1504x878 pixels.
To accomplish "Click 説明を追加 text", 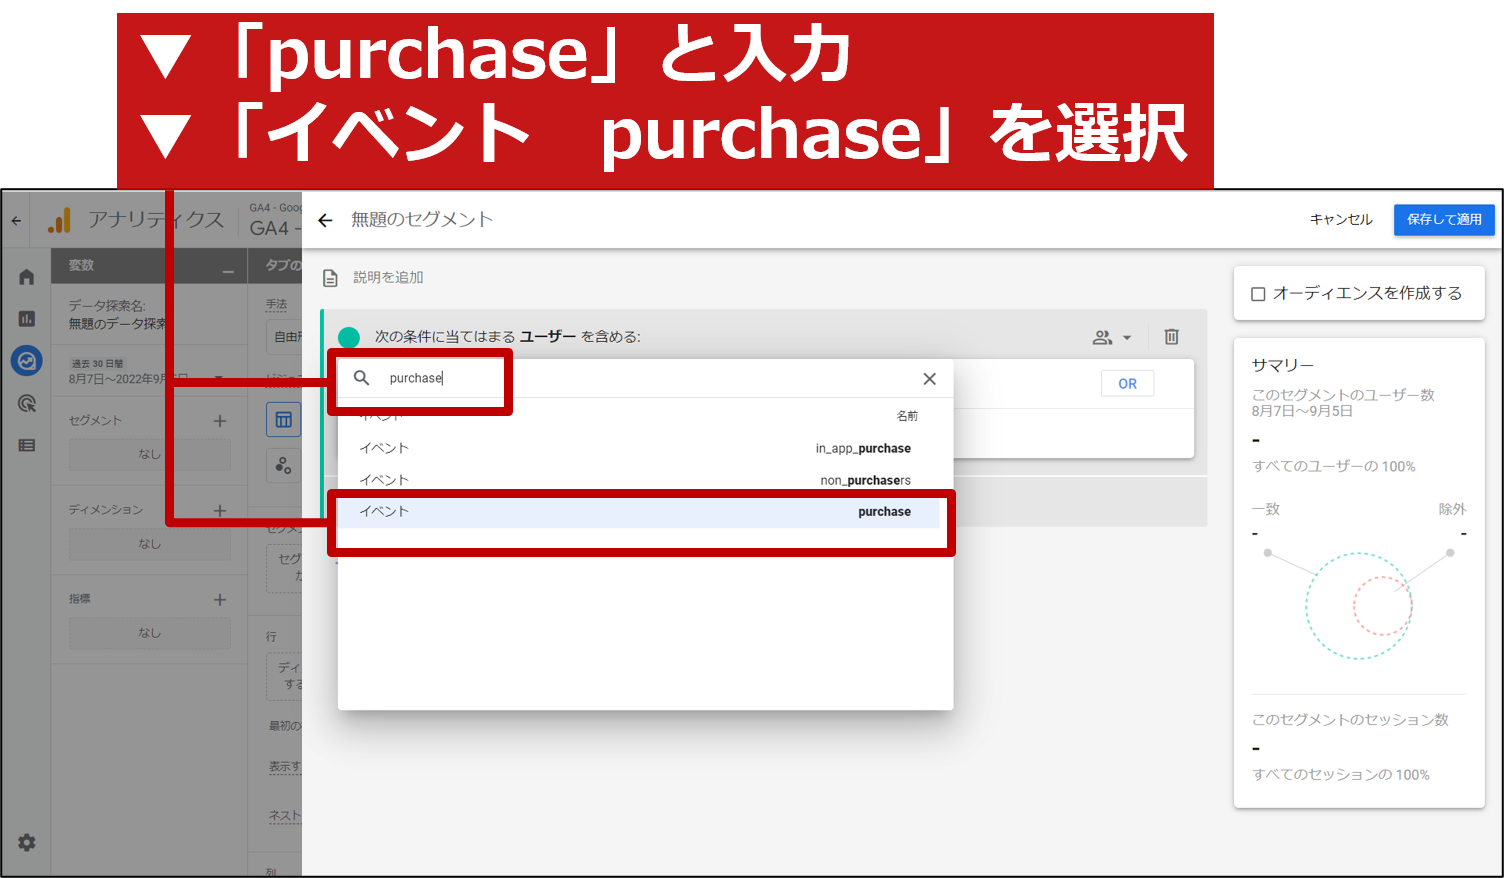I will (388, 278).
